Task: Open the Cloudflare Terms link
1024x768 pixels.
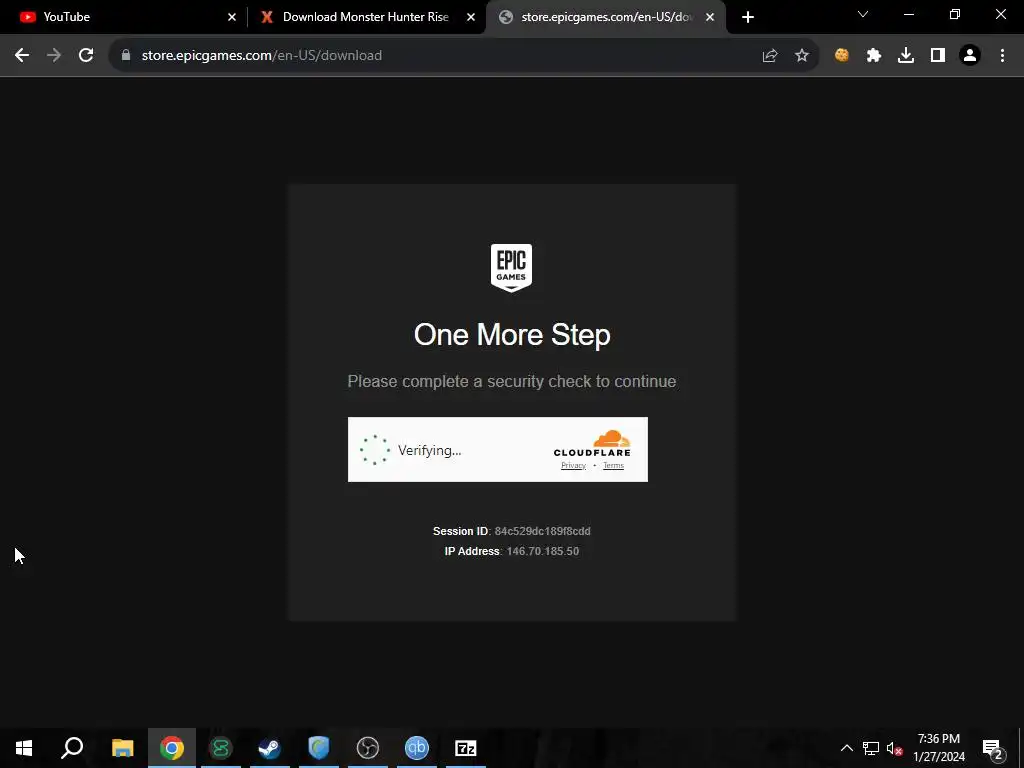Action: [x=613, y=465]
